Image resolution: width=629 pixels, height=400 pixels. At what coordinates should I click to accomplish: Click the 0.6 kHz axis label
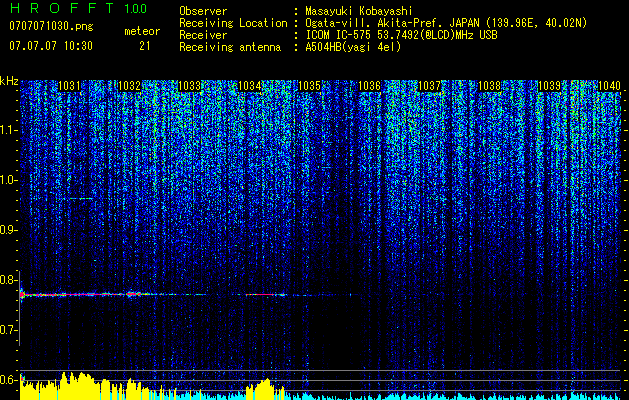click(9, 380)
